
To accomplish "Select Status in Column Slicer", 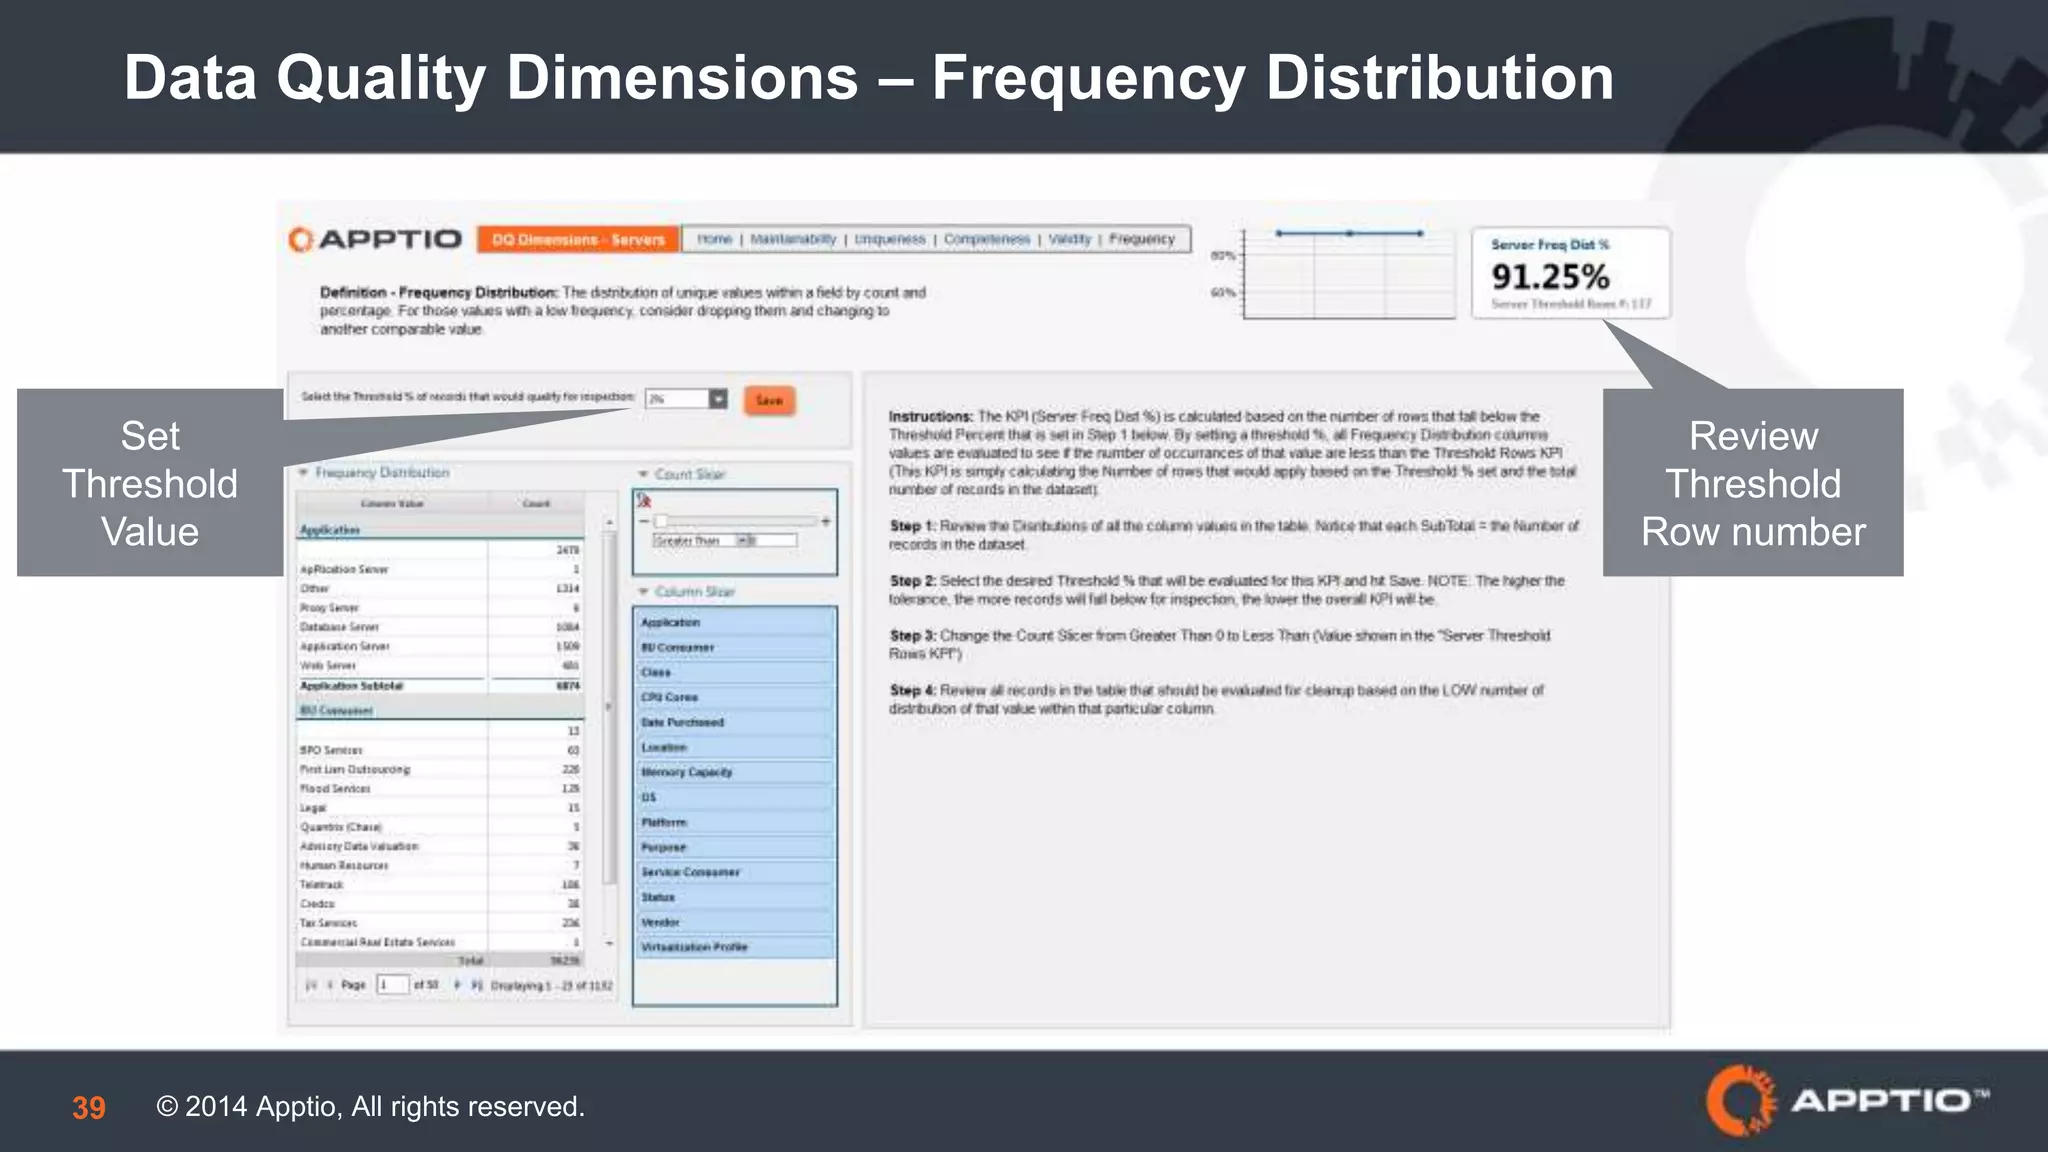I will pyautogui.click(x=735, y=897).
